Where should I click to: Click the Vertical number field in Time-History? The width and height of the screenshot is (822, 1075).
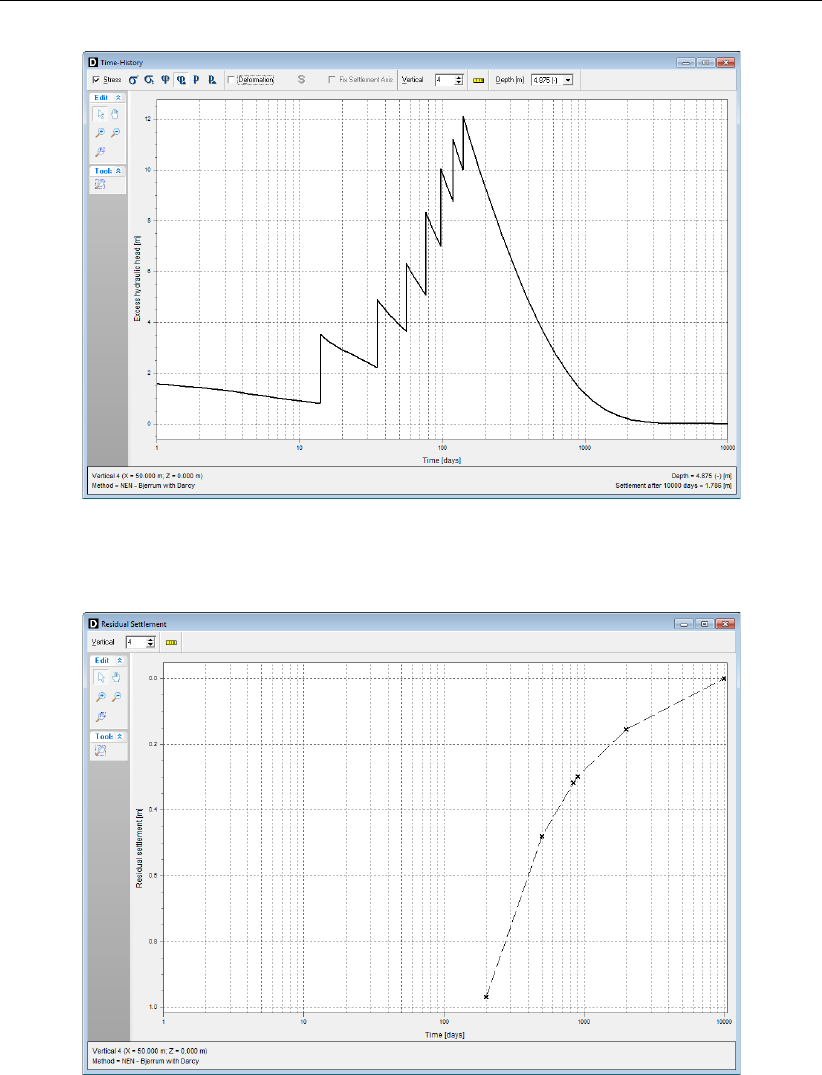[445, 80]
